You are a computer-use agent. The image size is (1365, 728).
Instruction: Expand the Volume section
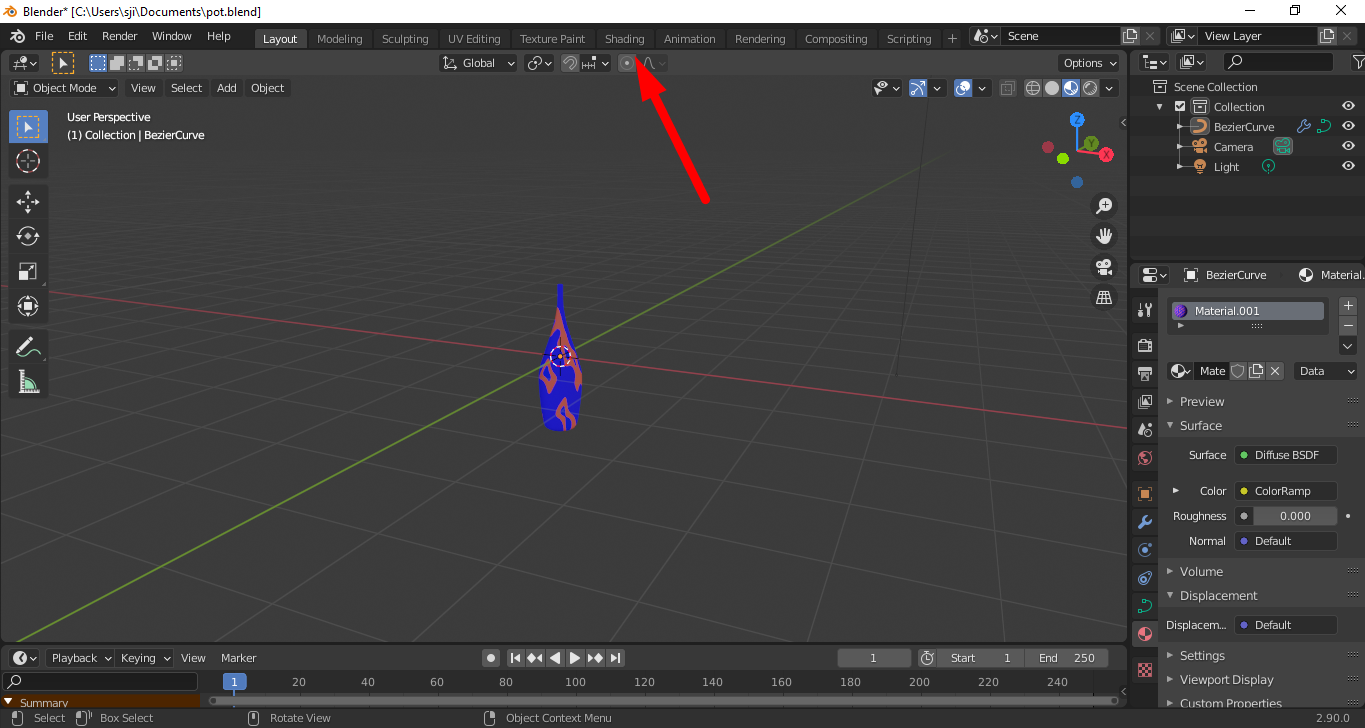[1195, 571]
